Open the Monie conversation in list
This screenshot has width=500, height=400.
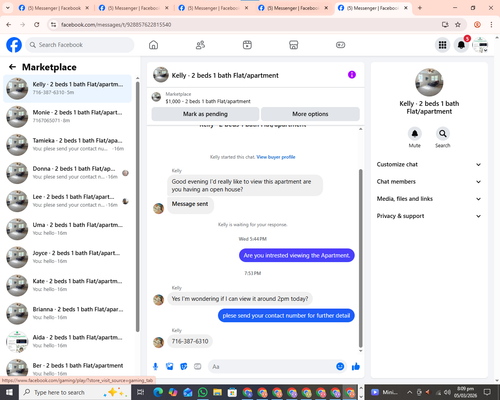[x=67, y=116]
